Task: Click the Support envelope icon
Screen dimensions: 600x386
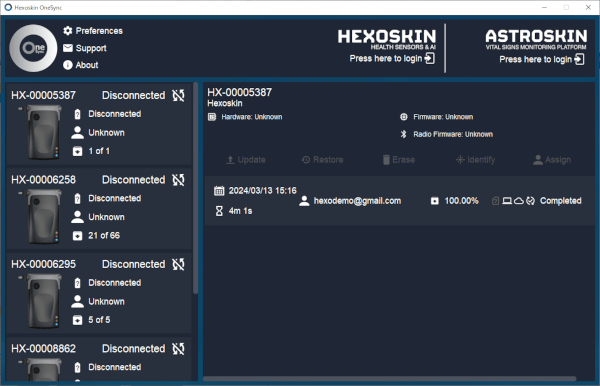Action: (x=68, y=48)
